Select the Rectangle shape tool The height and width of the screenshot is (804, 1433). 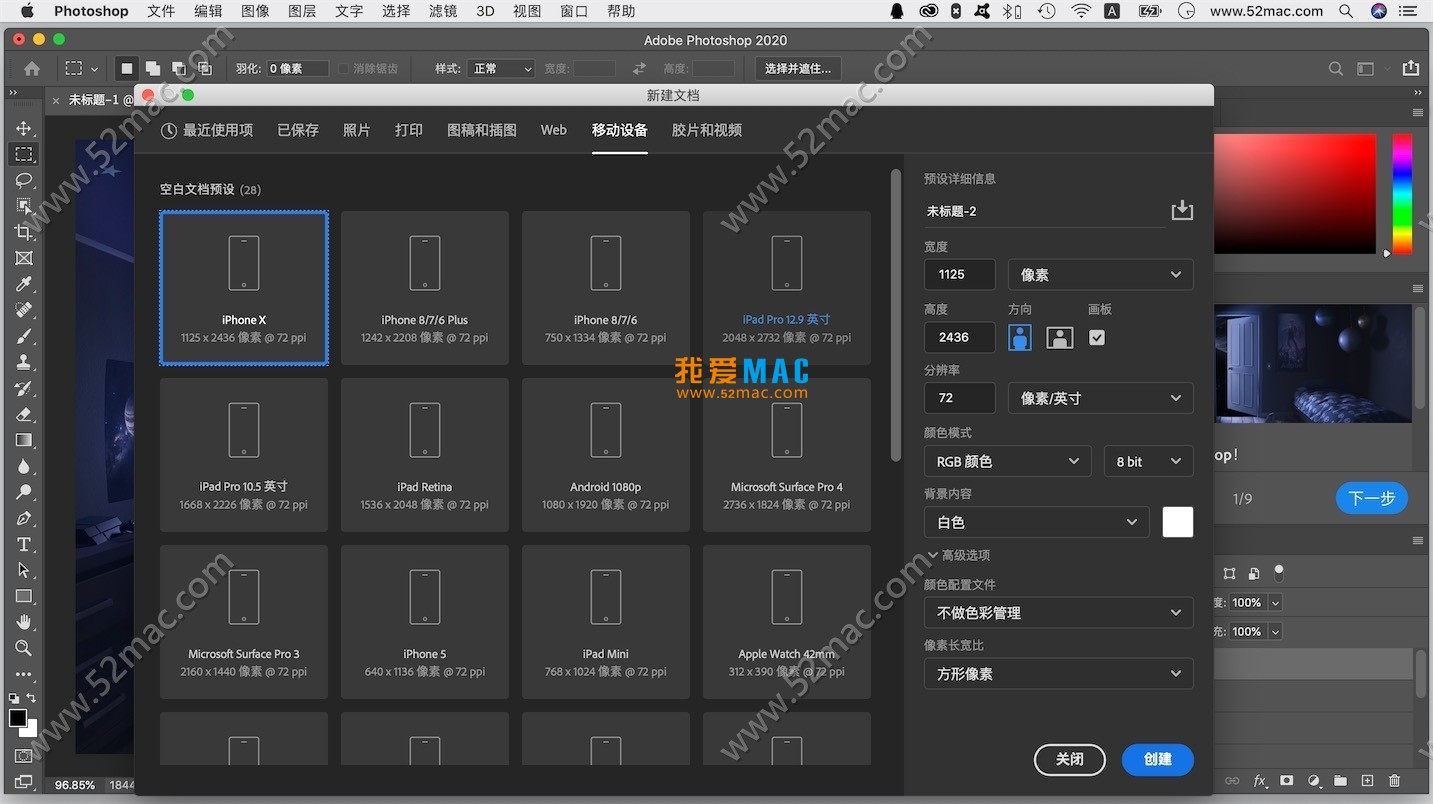point(24,596)
